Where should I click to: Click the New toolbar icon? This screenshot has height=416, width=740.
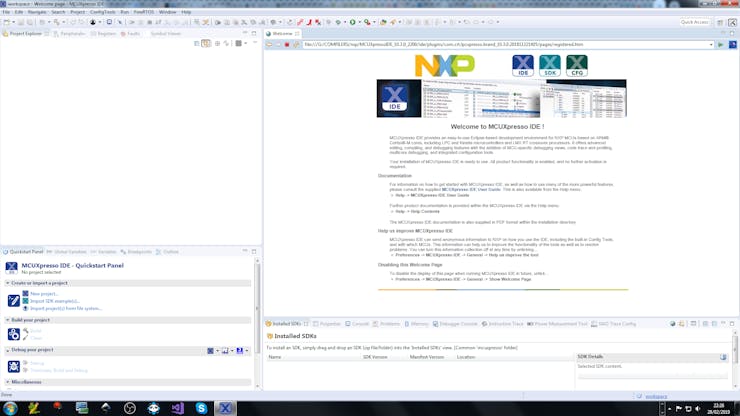tap(7, 22)
